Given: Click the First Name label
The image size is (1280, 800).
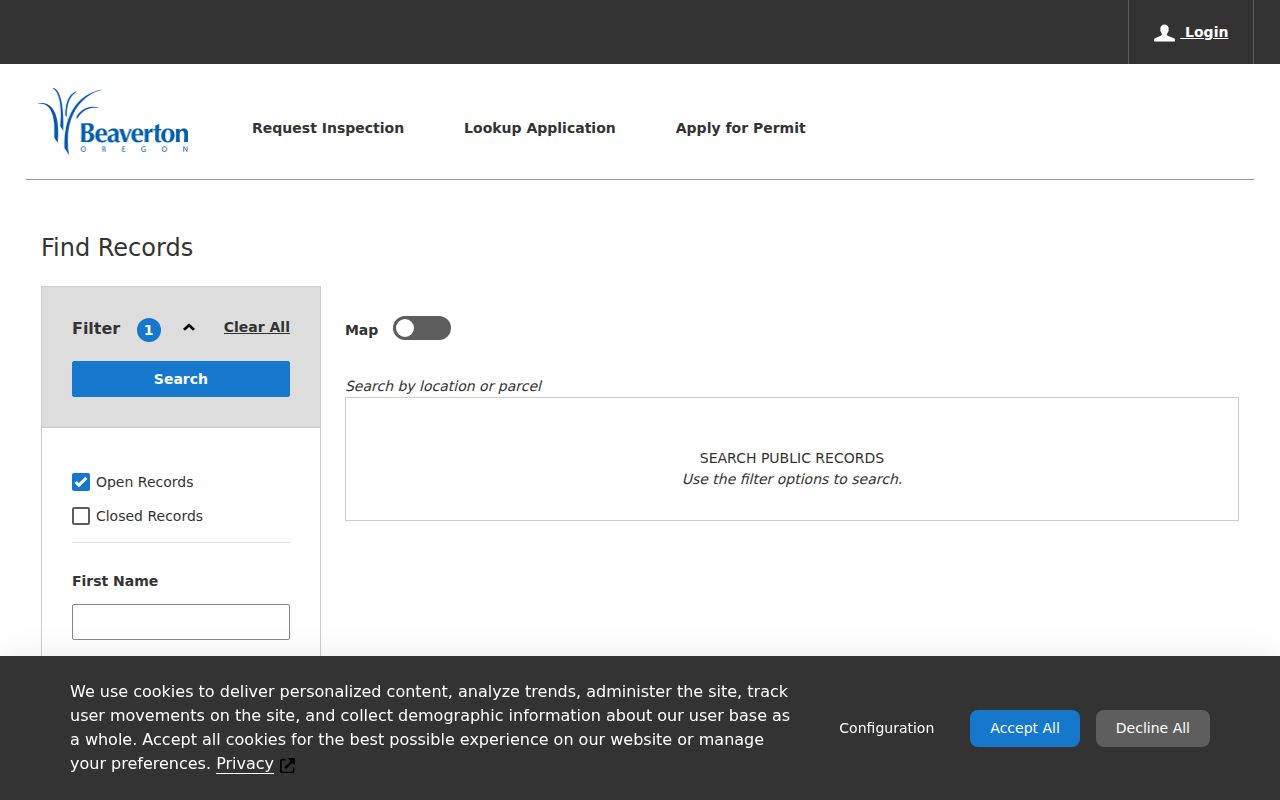Looking at the screenshot, I should 115,581.
